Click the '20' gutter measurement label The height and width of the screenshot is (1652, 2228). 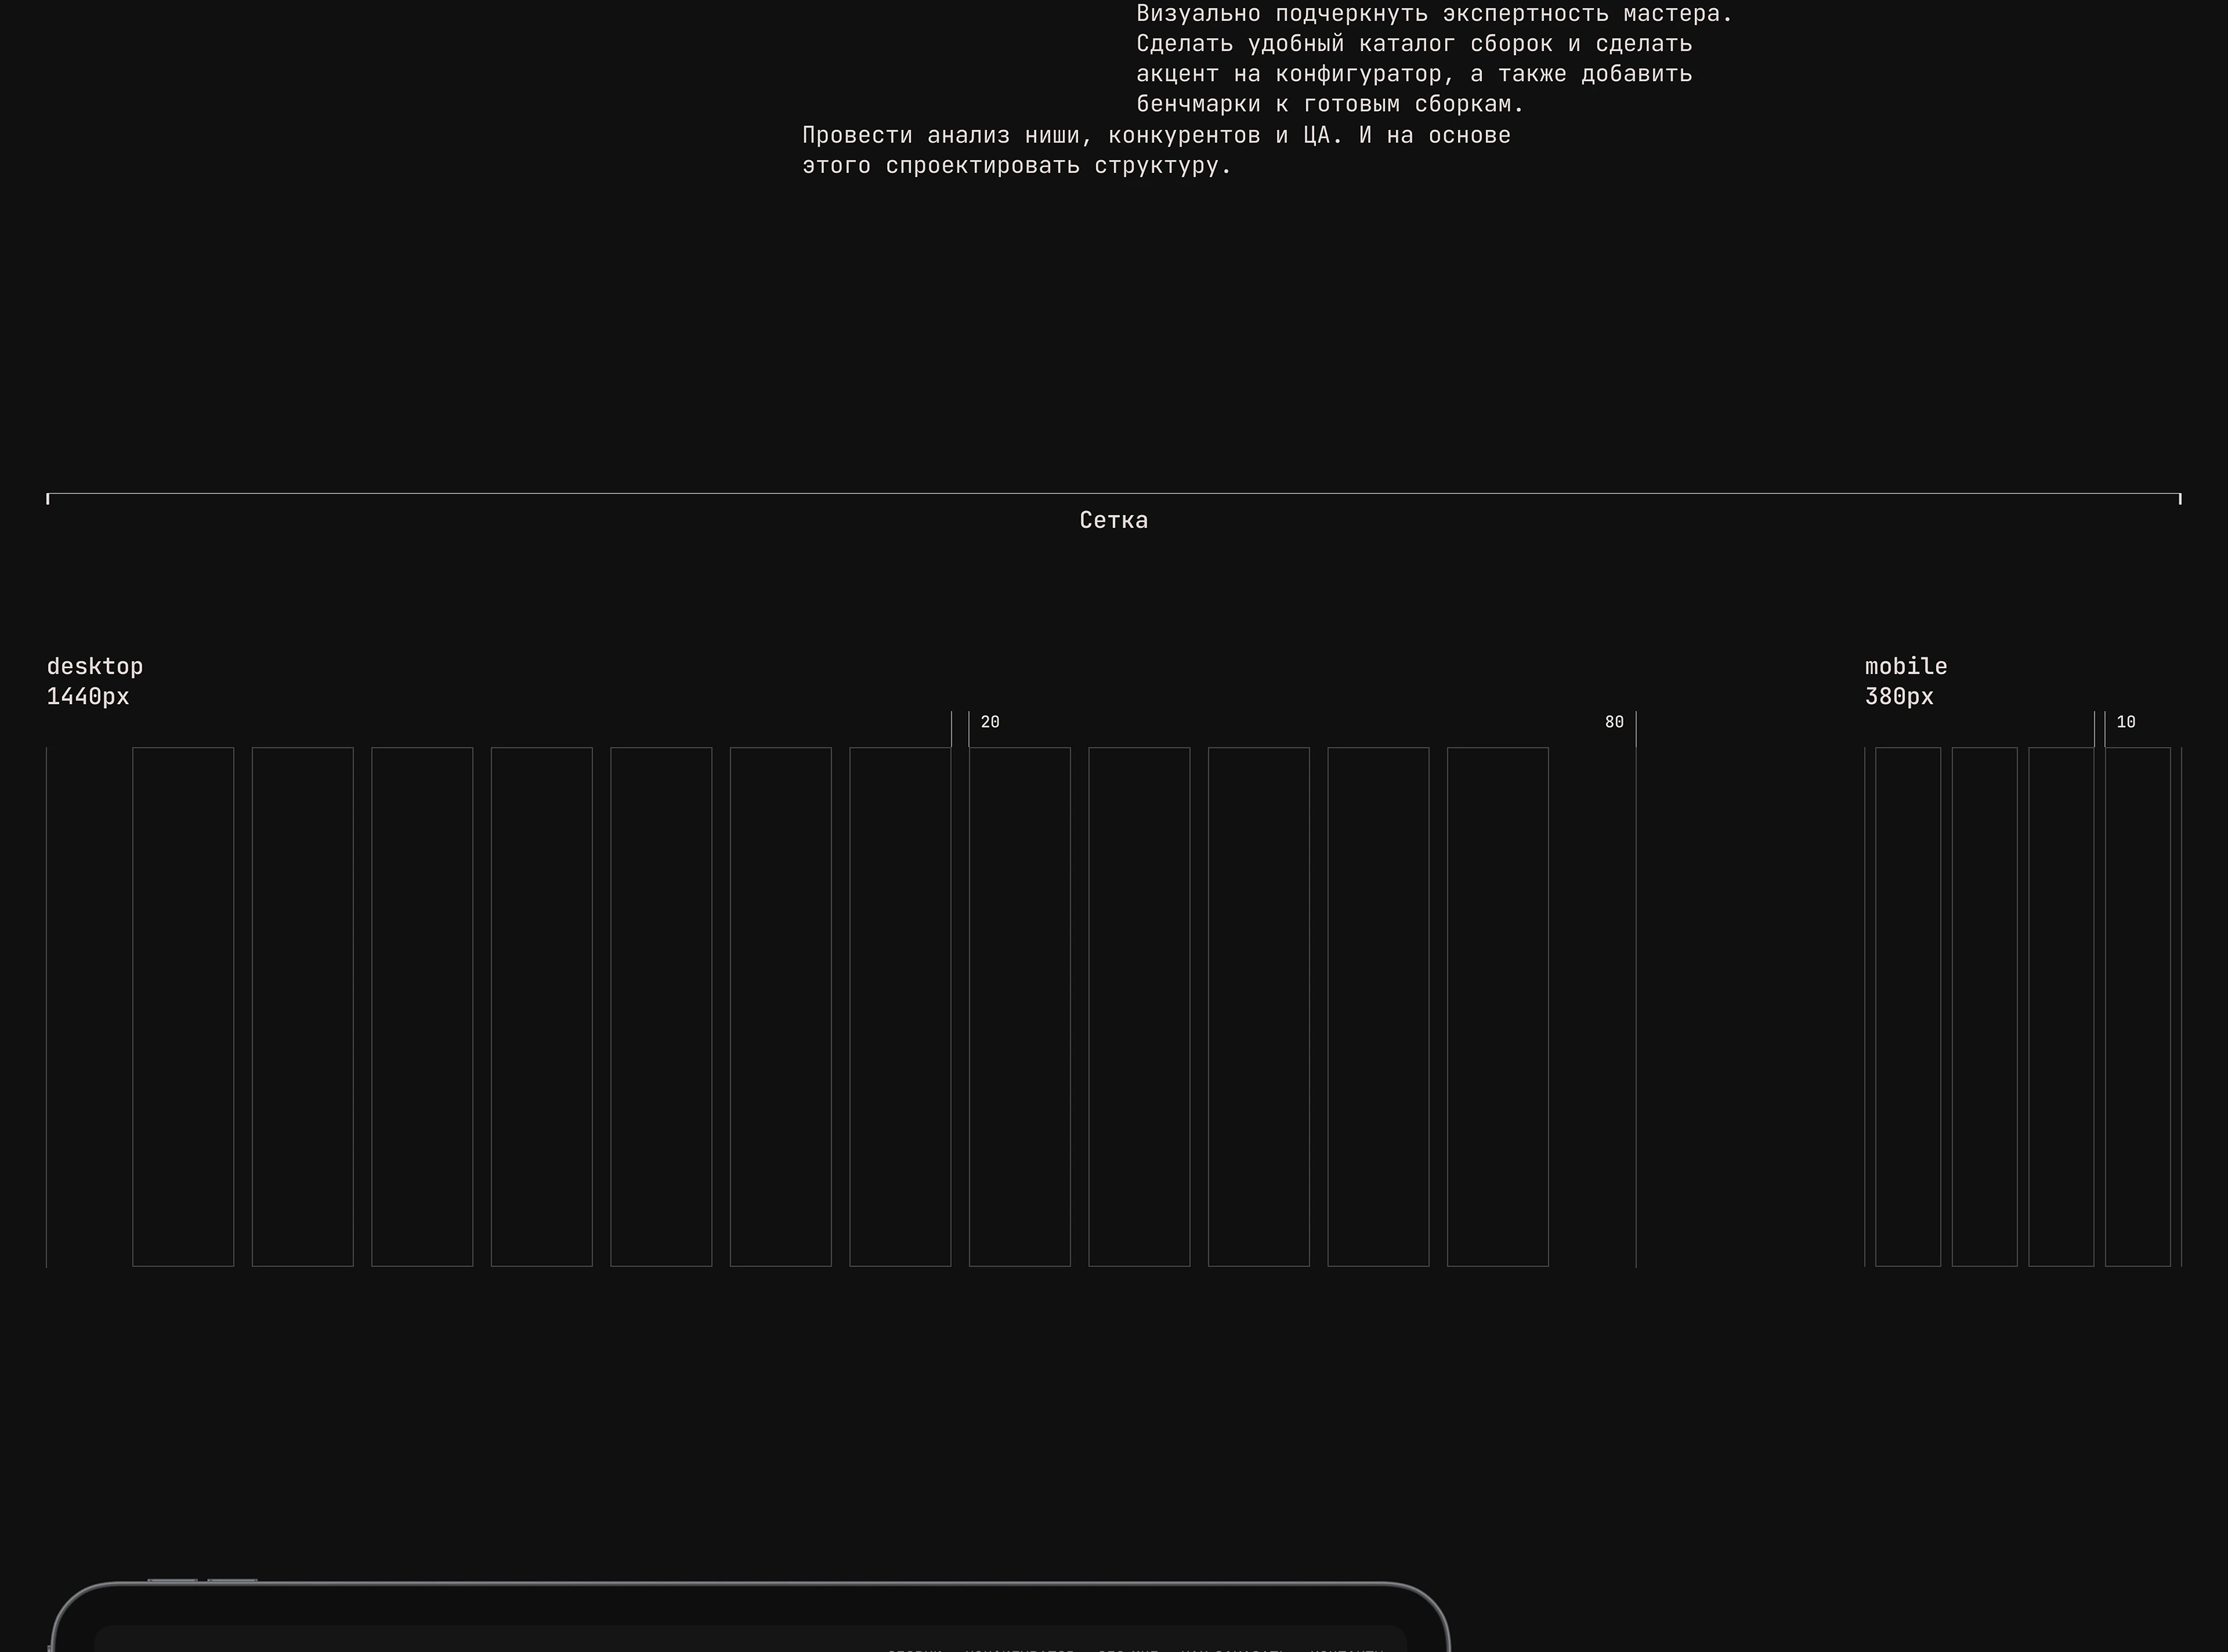(x=989, y=722)
